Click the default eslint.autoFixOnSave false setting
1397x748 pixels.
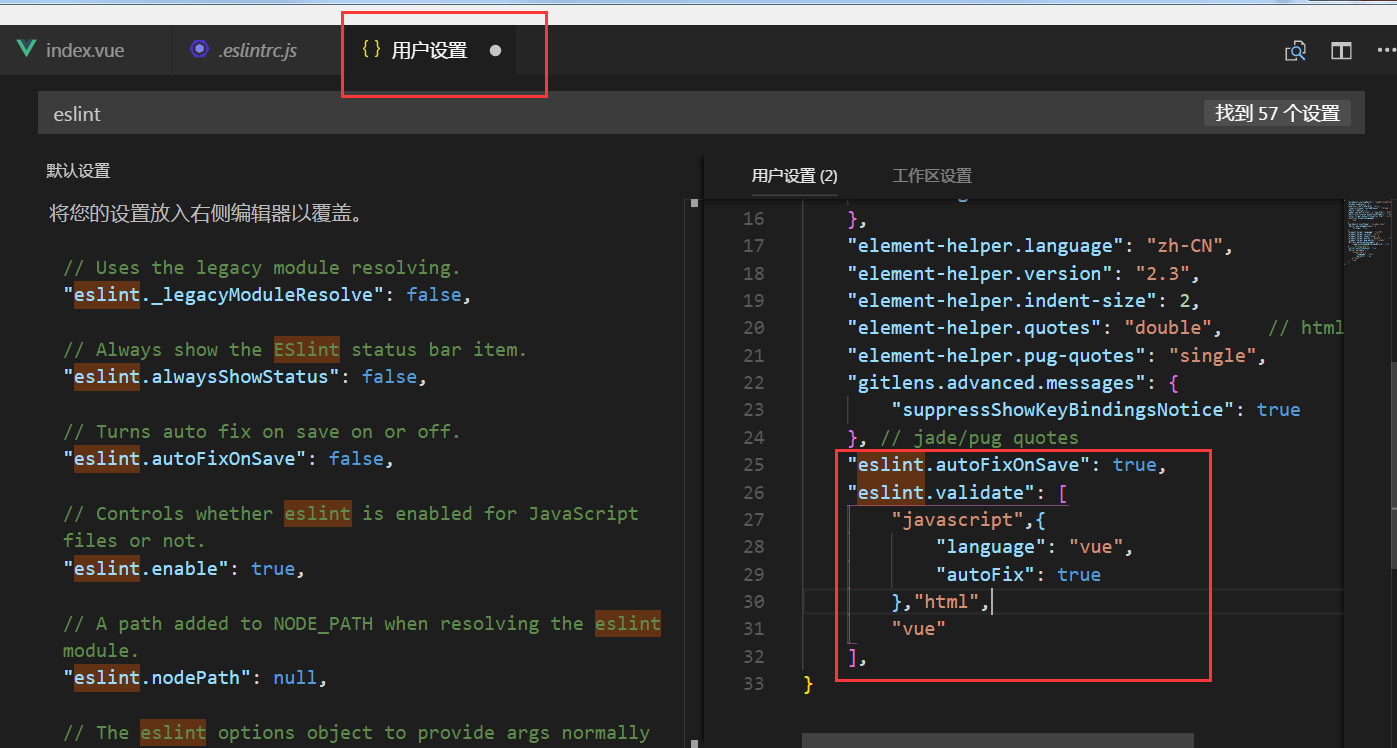tap(228, 459)
